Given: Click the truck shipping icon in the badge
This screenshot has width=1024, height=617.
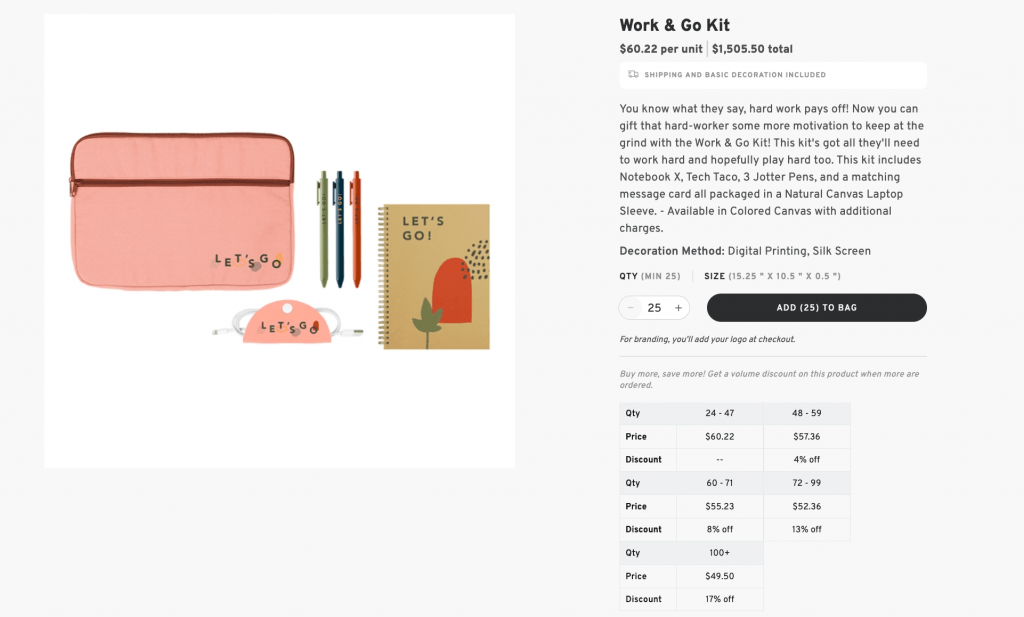Looking at the screenshot, I should tap(634, 75).
